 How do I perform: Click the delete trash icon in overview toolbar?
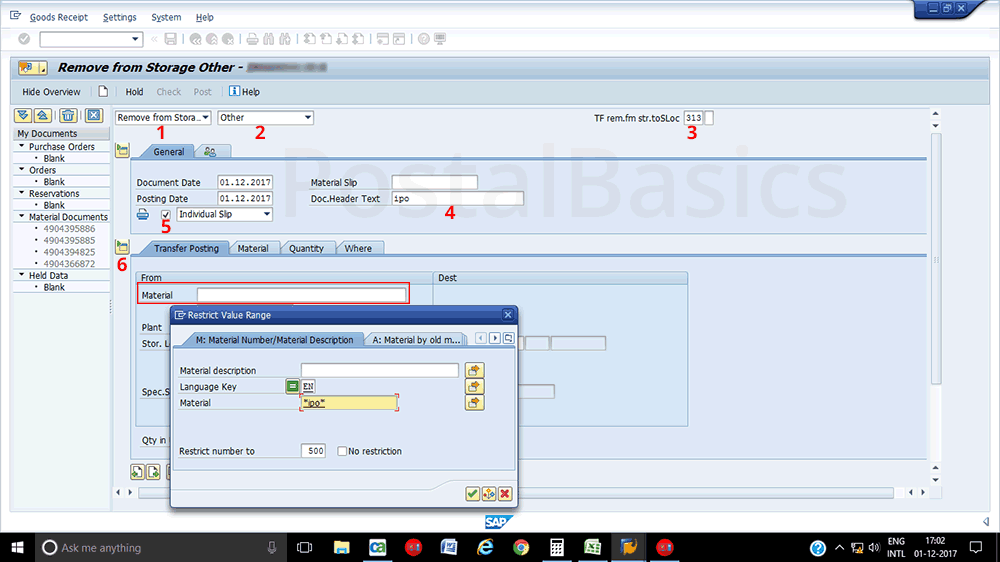click(69, 116)
